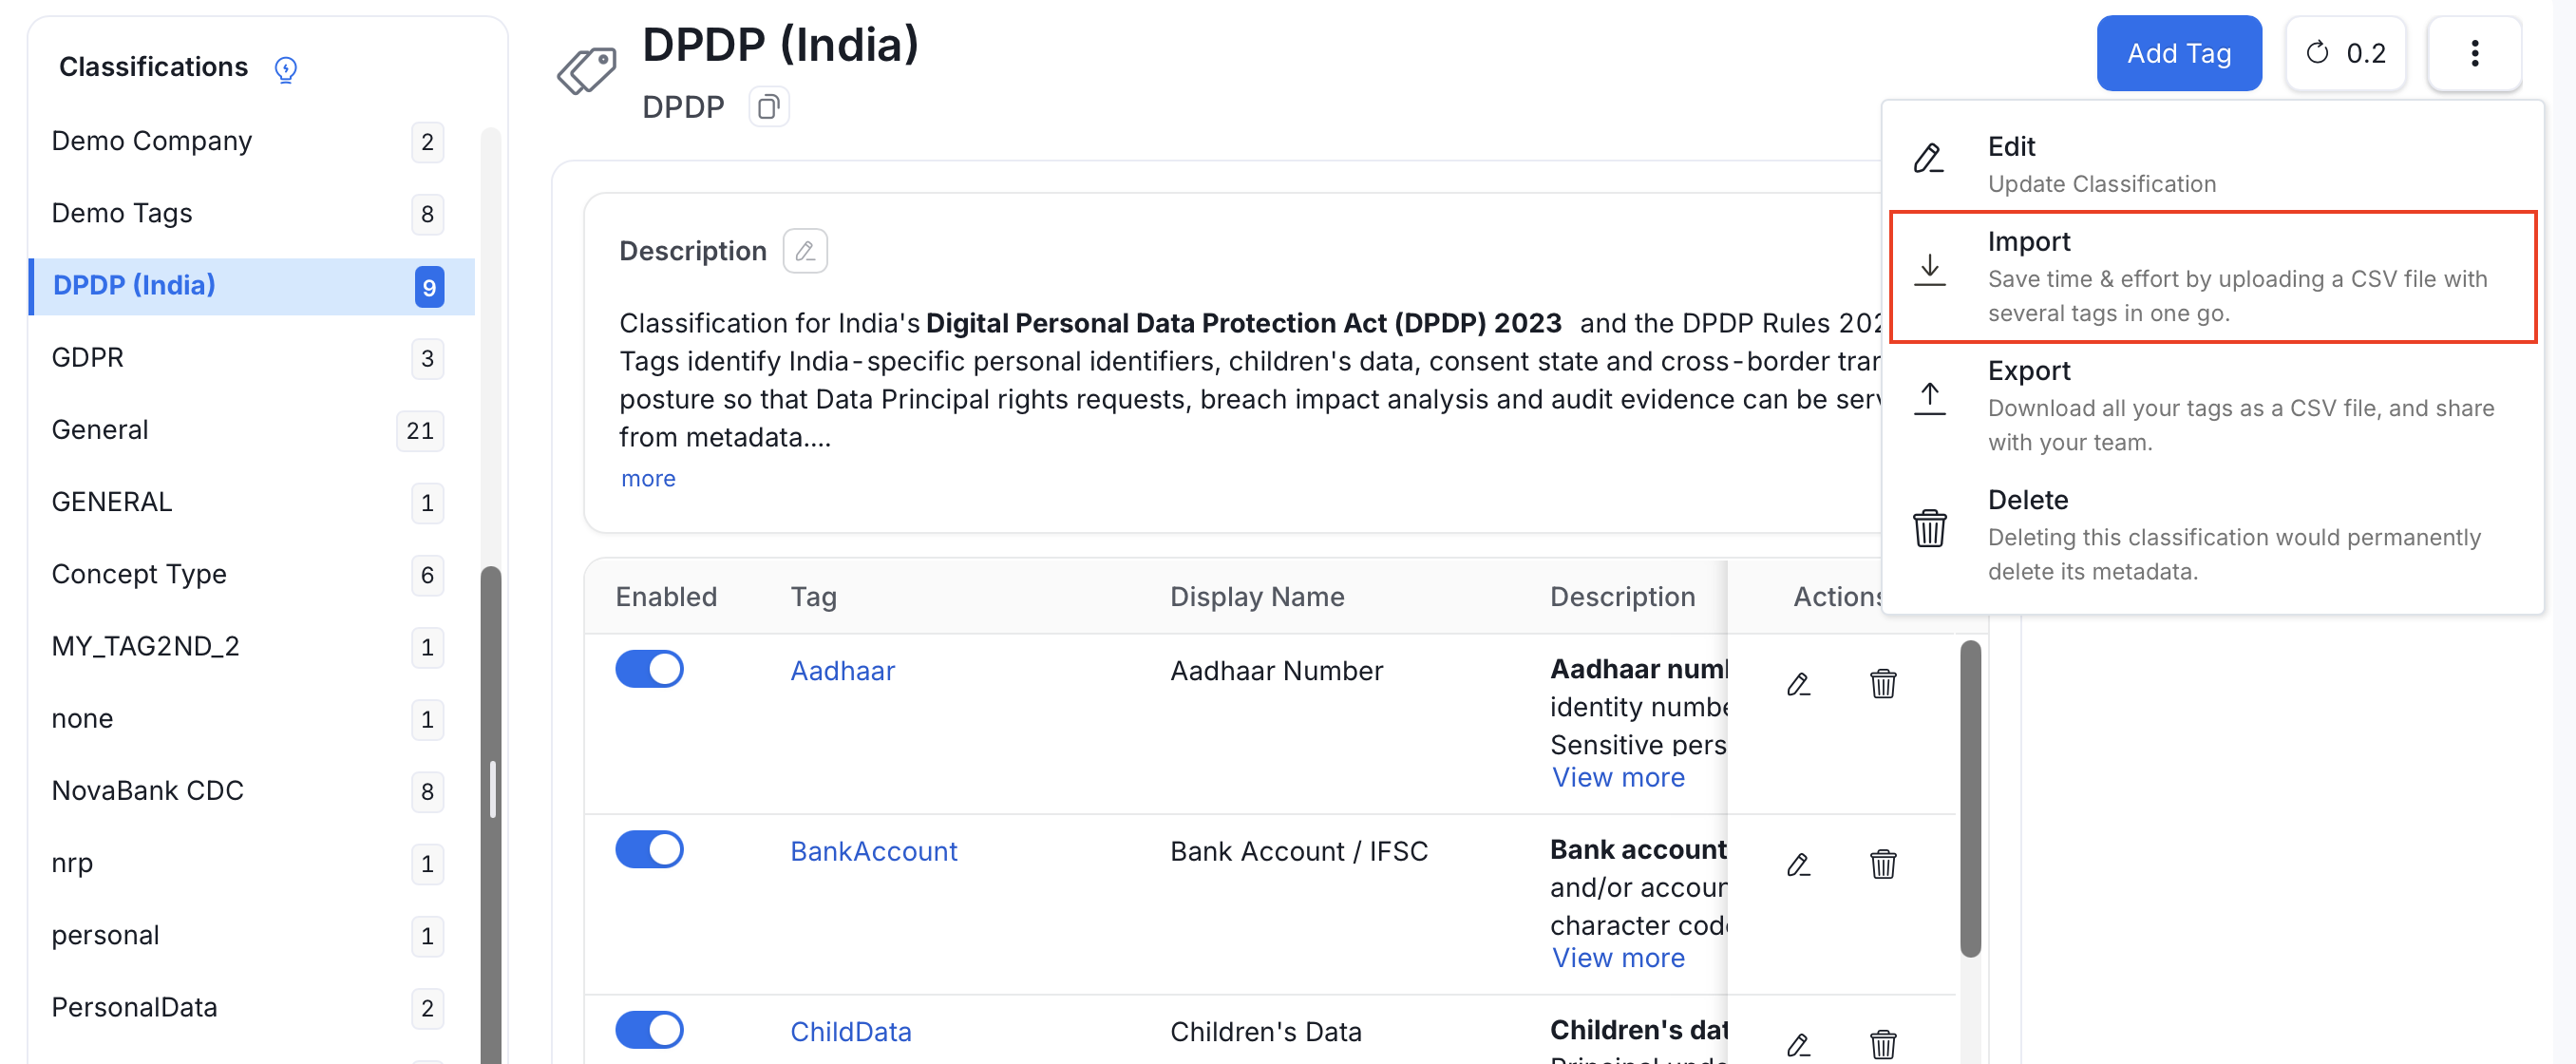Open the BankAccount tag link

pos(873,851)
